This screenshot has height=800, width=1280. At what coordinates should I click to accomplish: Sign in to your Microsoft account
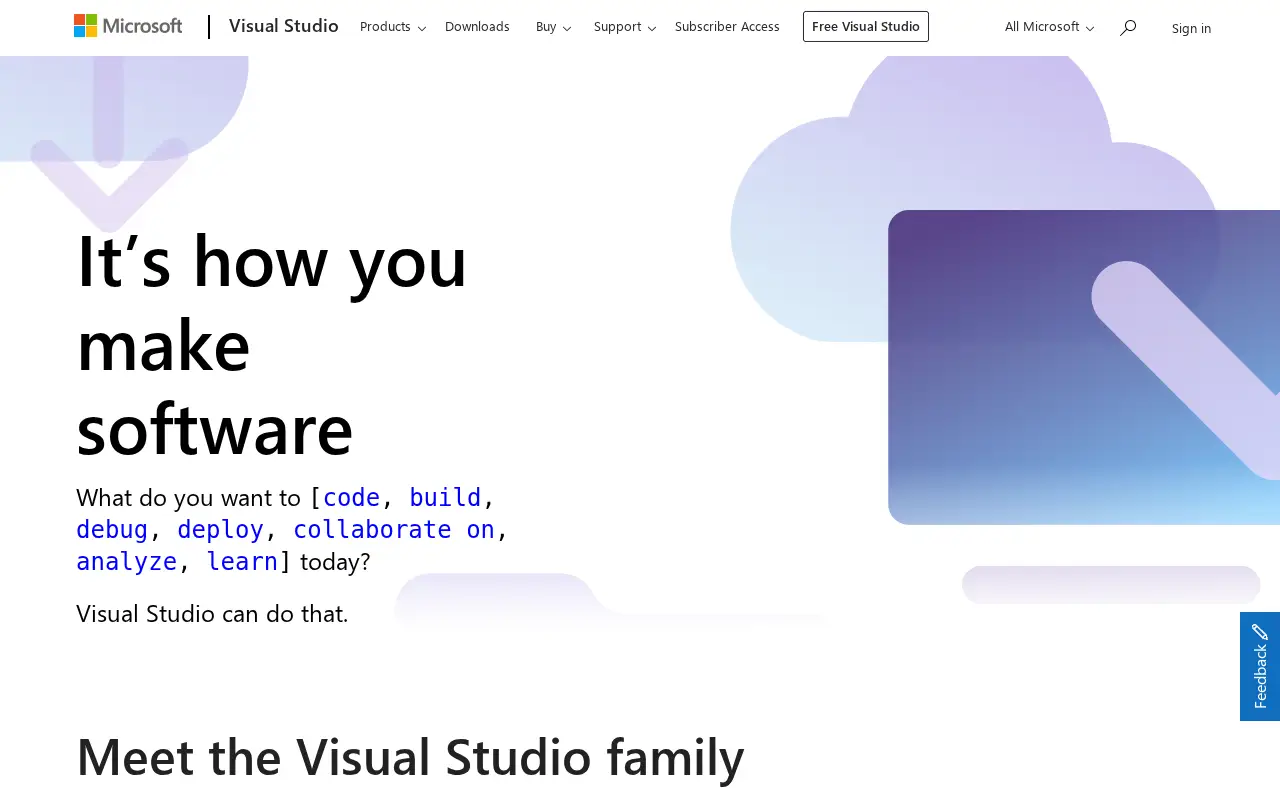click(1191, 28)
